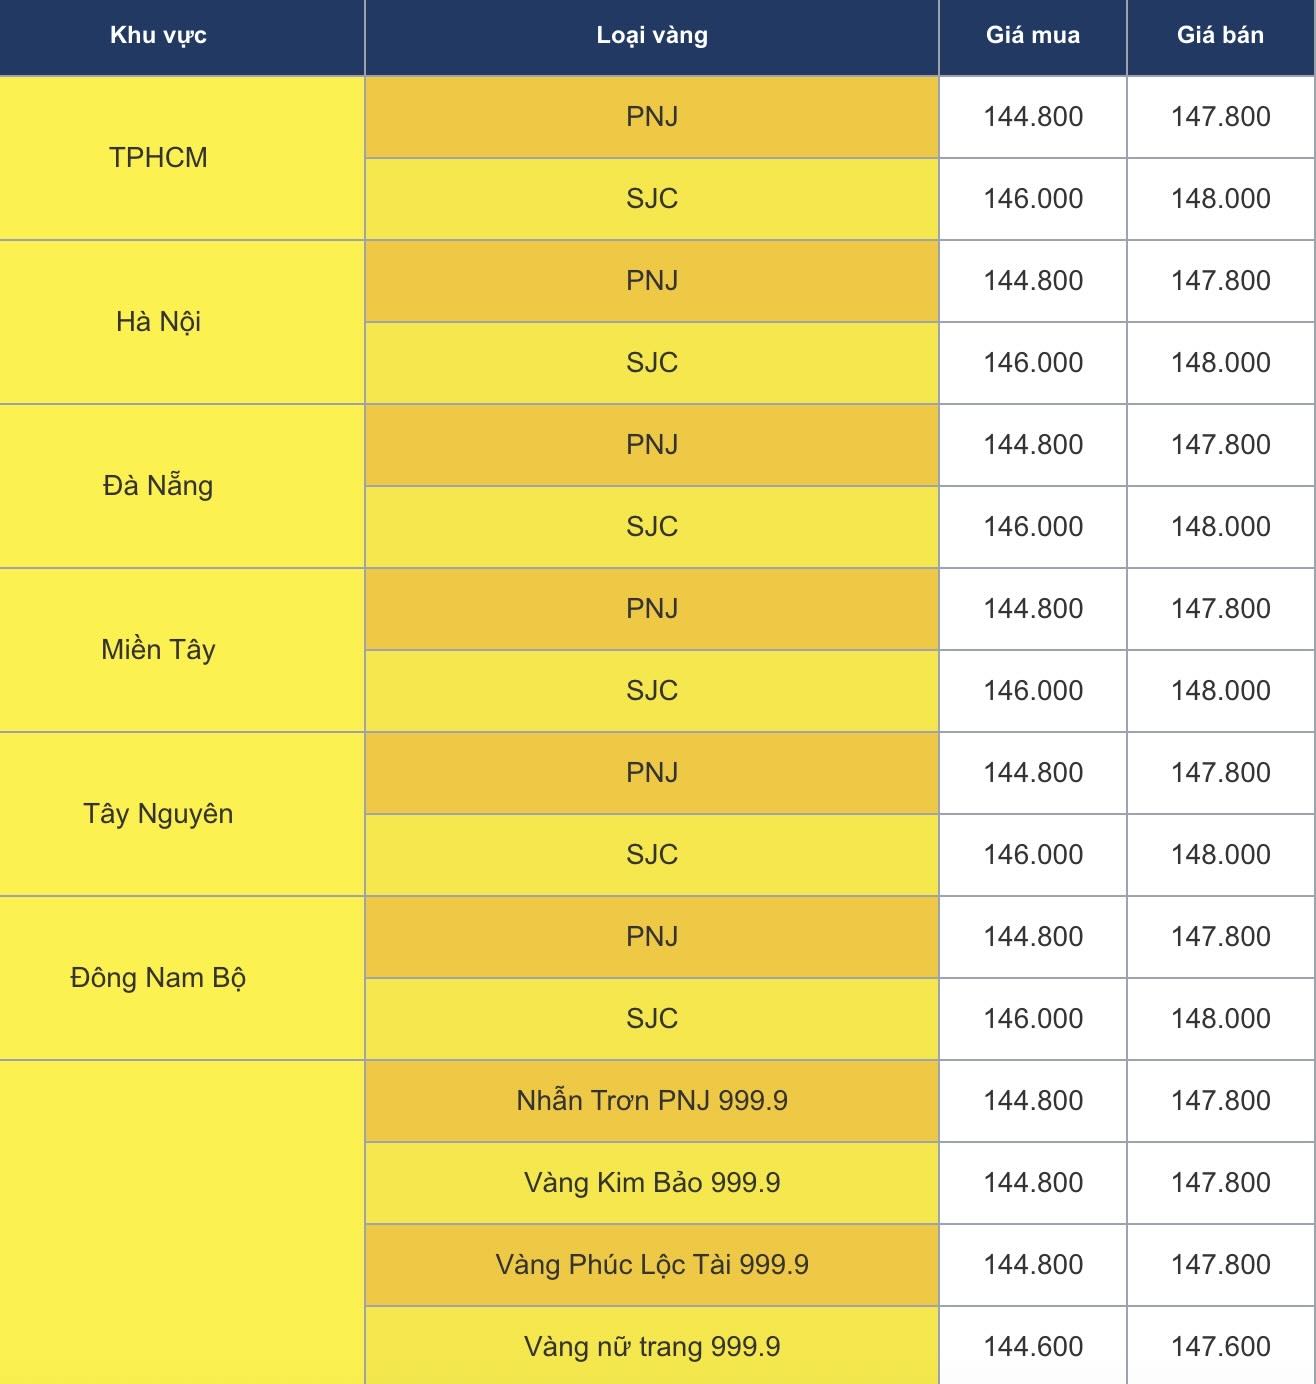The width and height of the screenshot is (1316, 1384).
Task: Select the Miền Tây region cell
Action: pos(158,649)
